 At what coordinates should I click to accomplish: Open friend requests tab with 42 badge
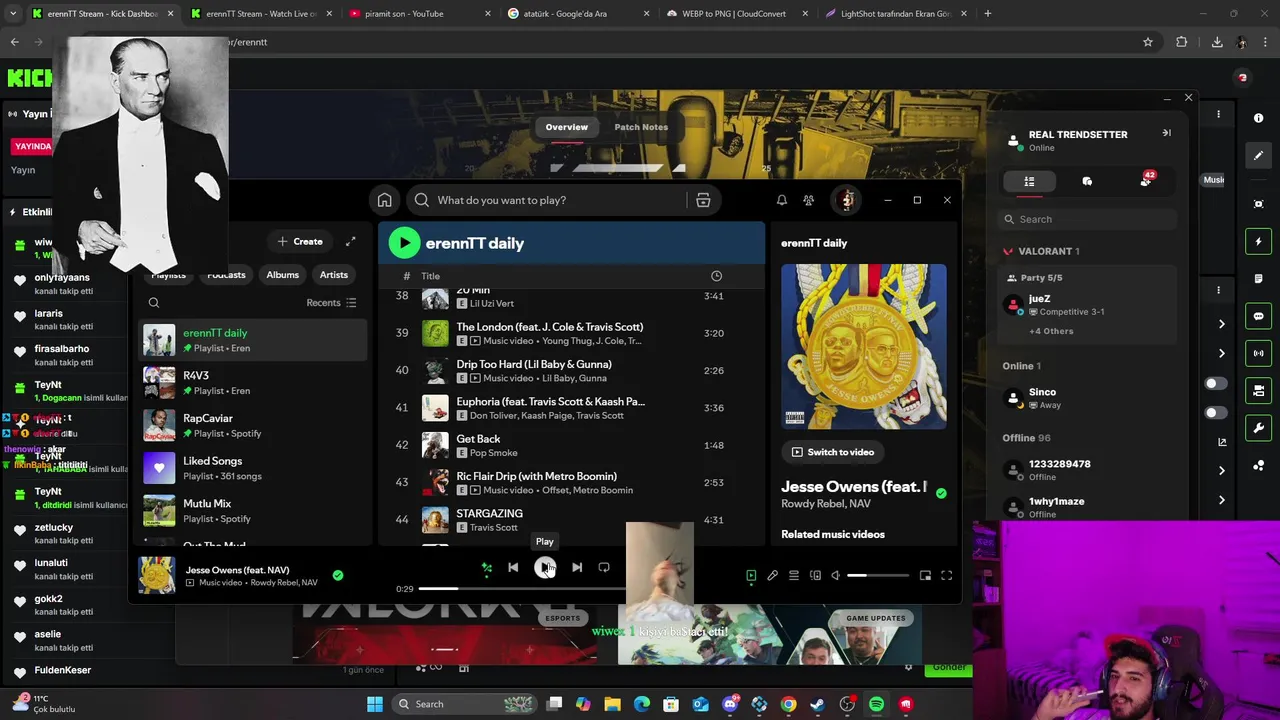tap(1146, 180)
